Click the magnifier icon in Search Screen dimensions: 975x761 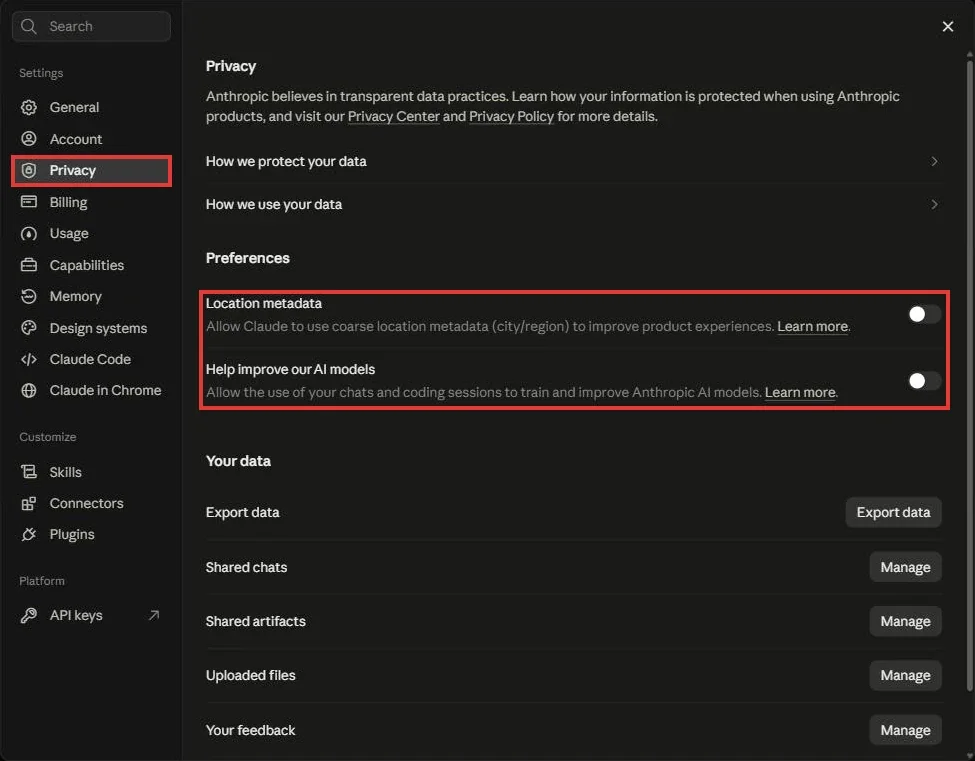click(x=29, y=26)
